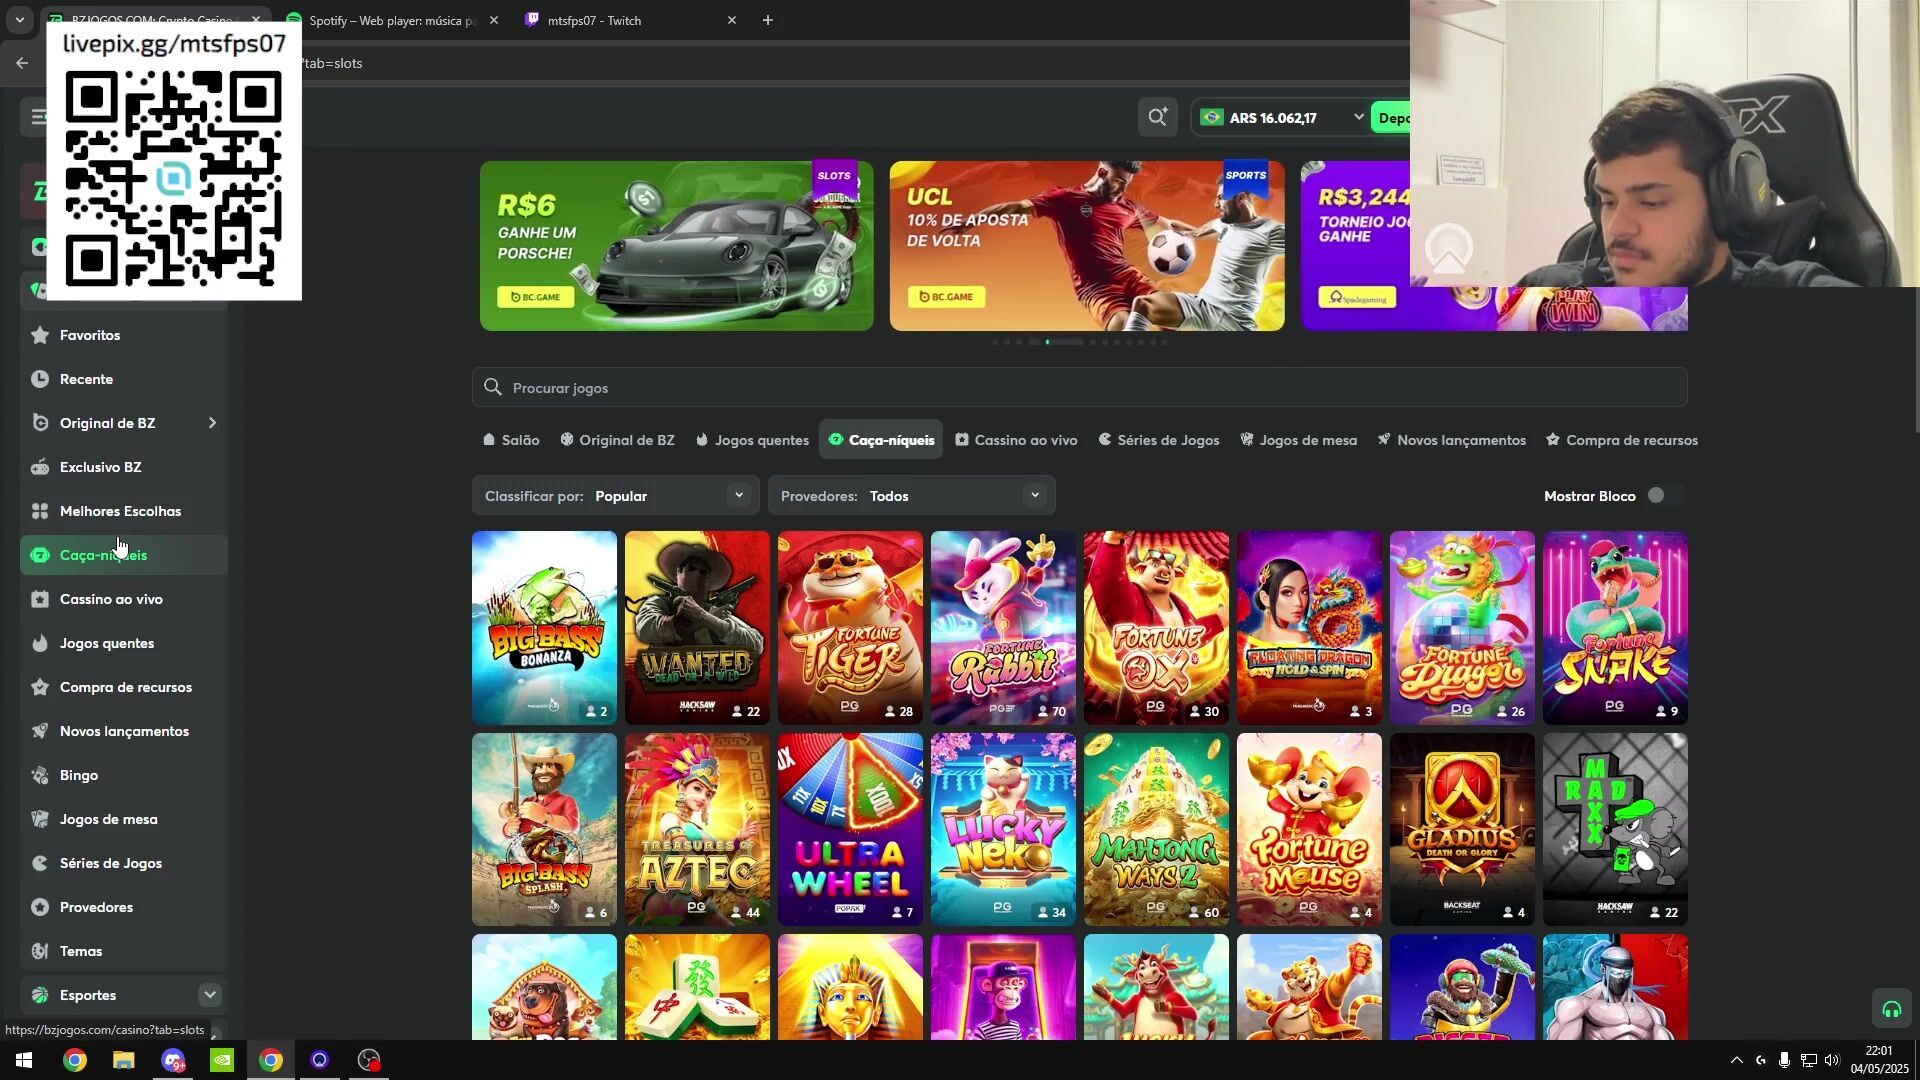Click Provedores sidebar icon
The height and width of the screenshot is (1080, 1920).
40,907
